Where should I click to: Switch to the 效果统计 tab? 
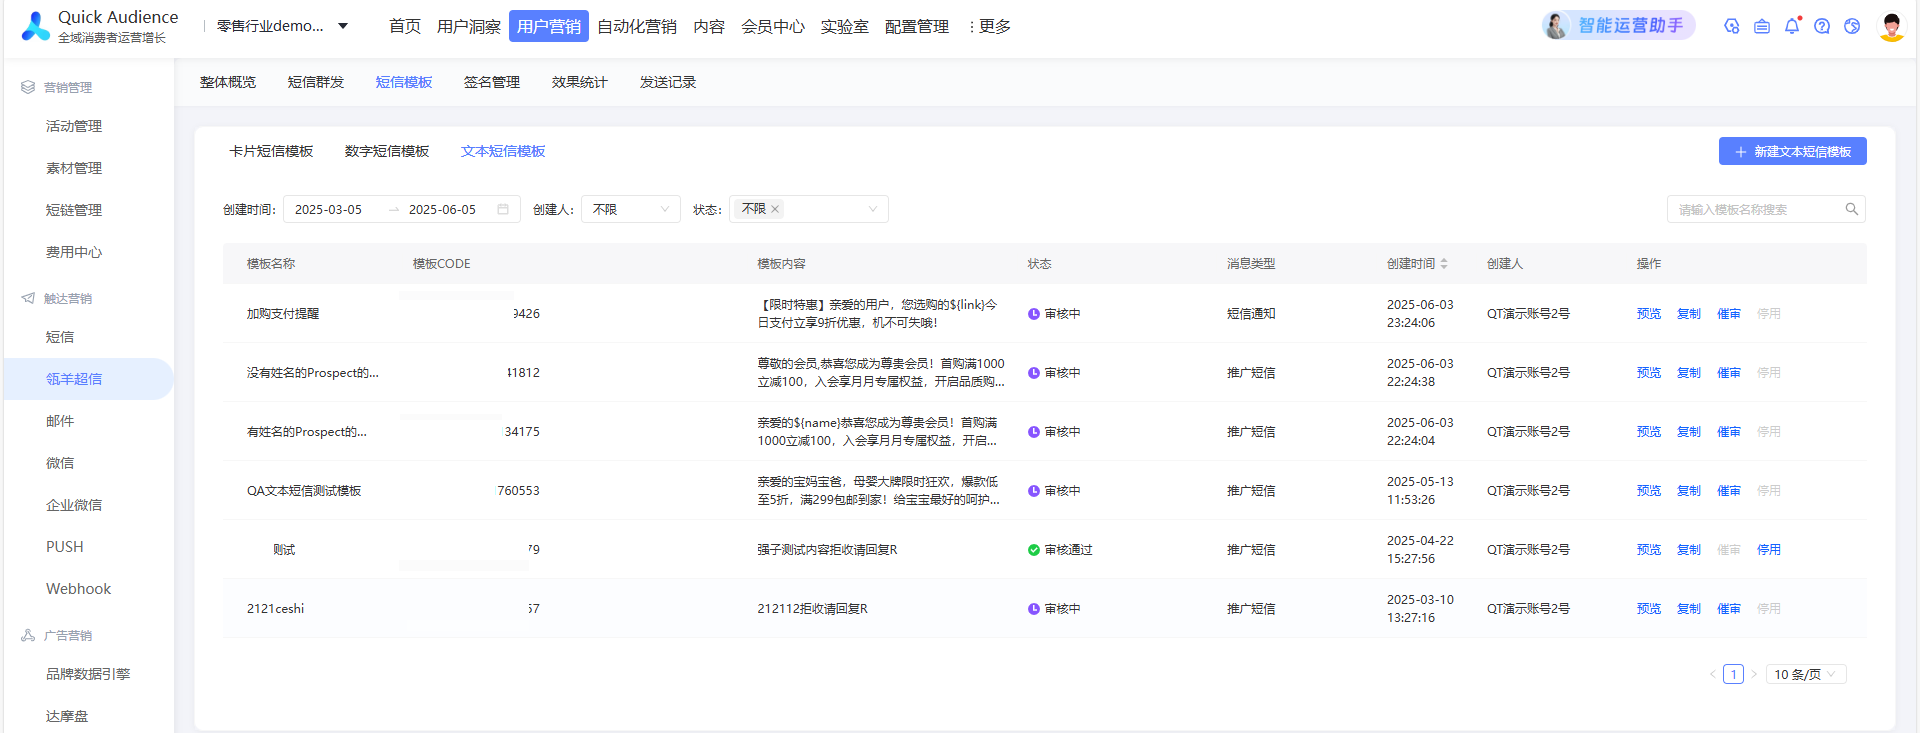[x=580, y=82]
